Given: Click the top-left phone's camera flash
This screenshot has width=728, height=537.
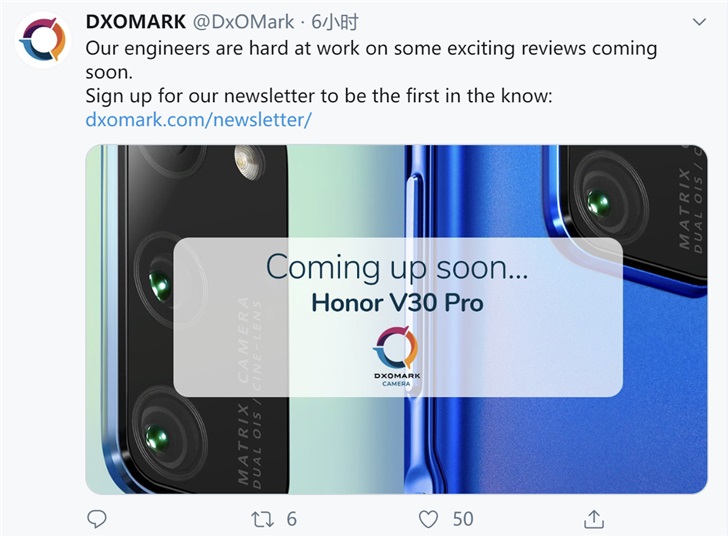Looking at the screenshot, I should pyautogui.click(x=245, y=160).
